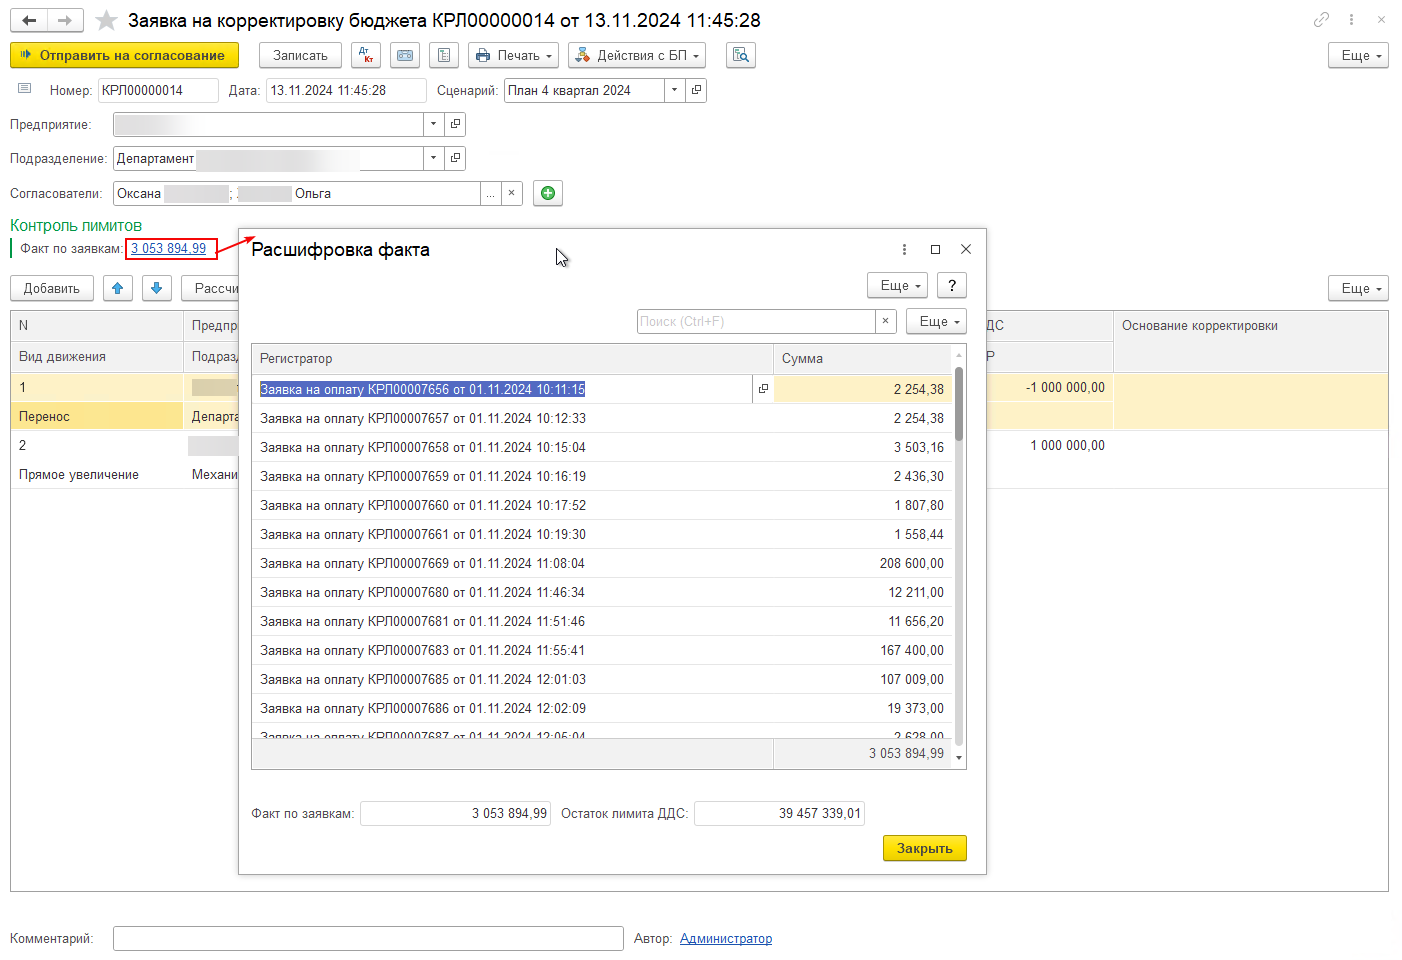This screenshot has height=960, width=1402.
Task: Open the Действия с БП dropdown
Action: click(637, 55)
